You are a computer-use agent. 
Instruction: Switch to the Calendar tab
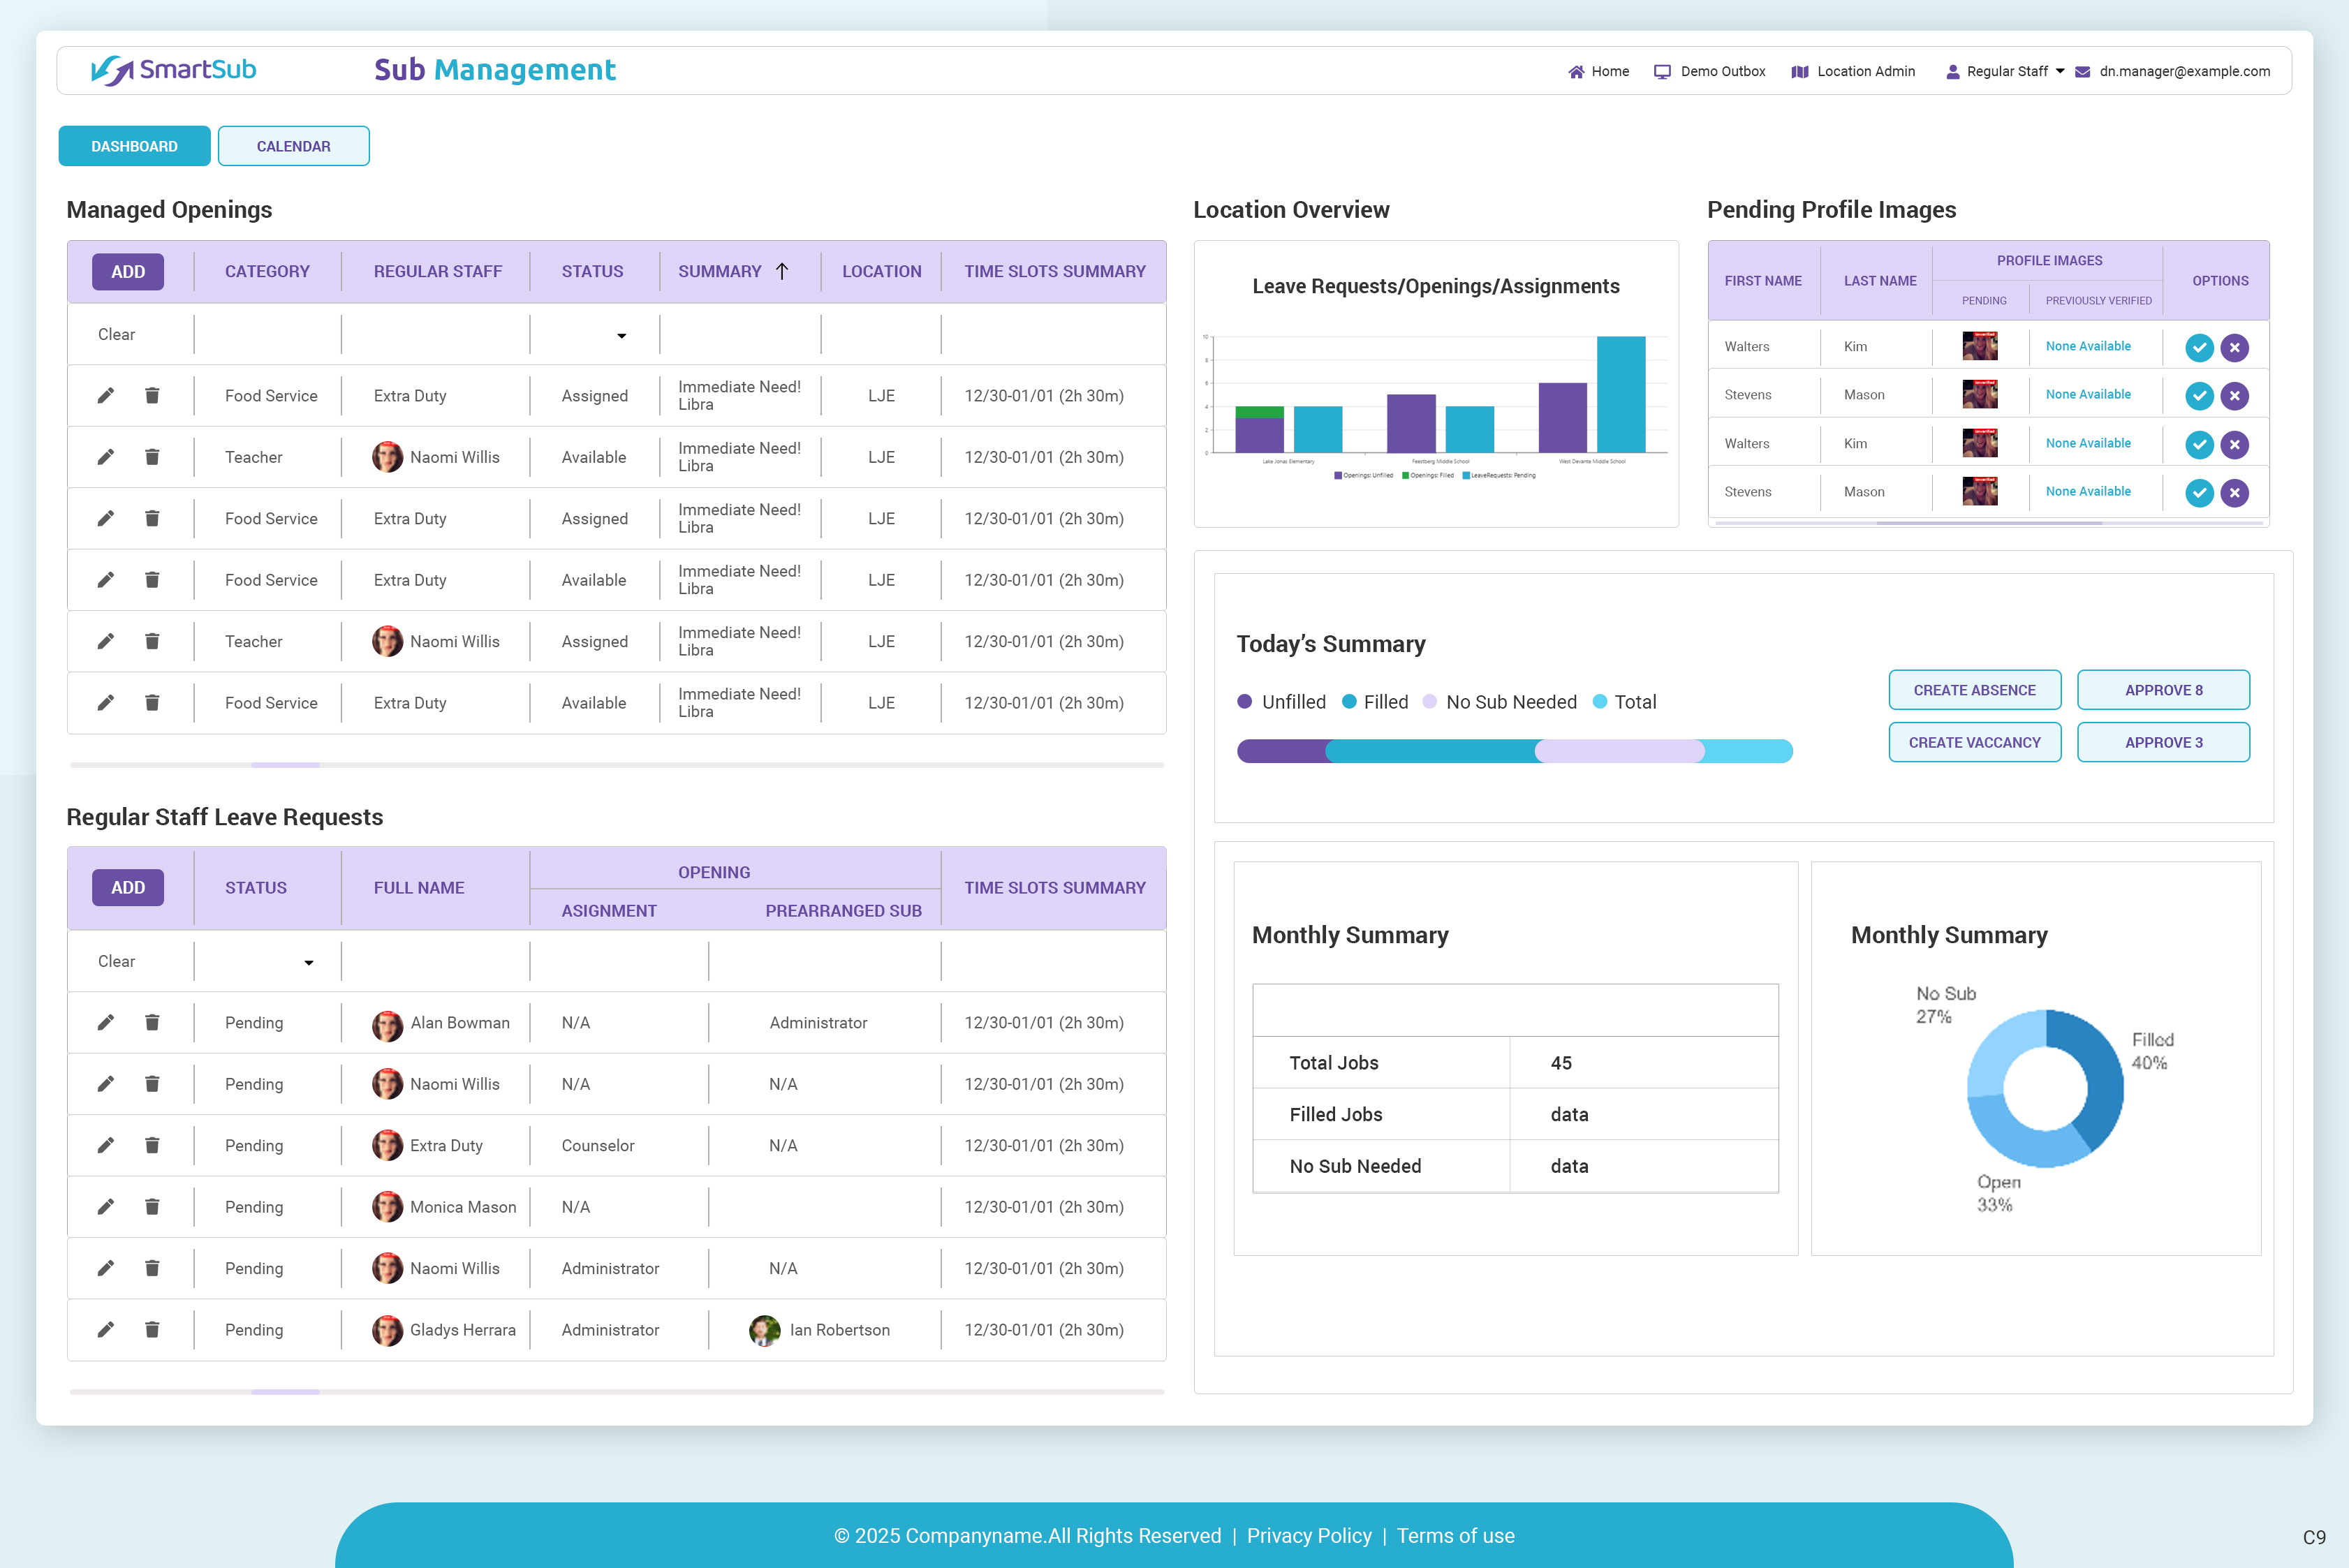(x=293, y=146)
